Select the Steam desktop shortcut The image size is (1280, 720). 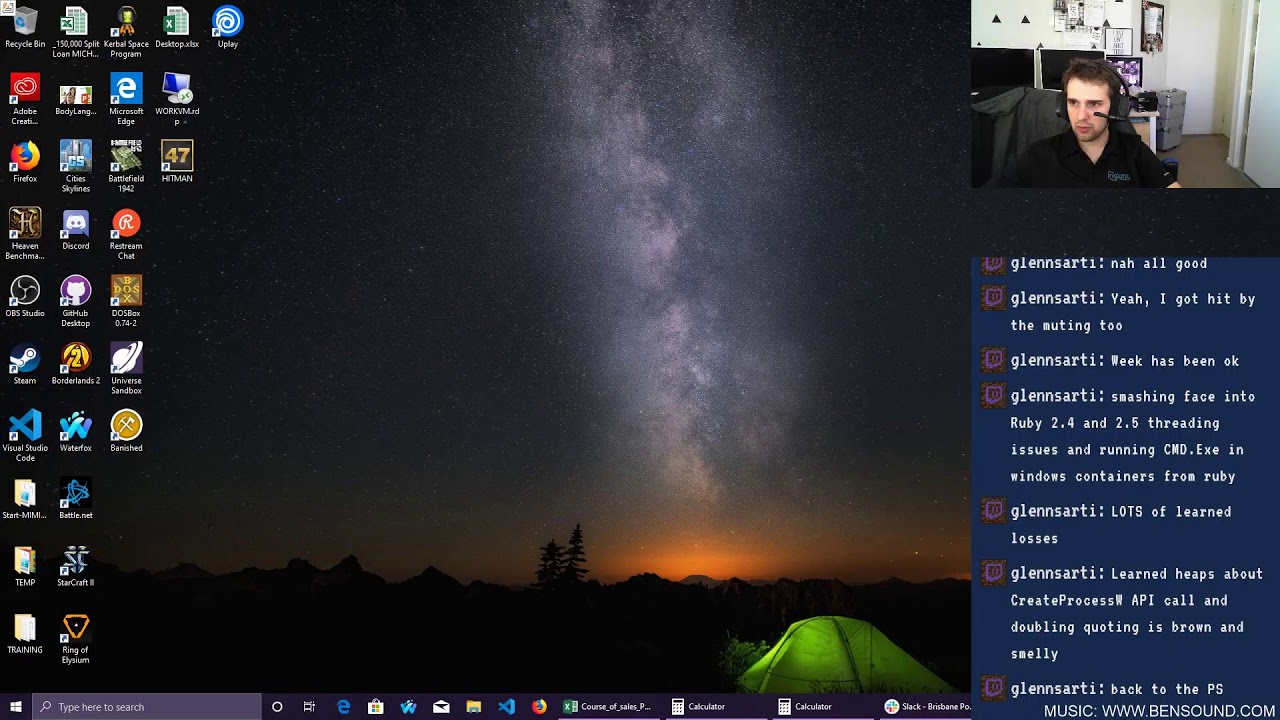pos(25,364)
